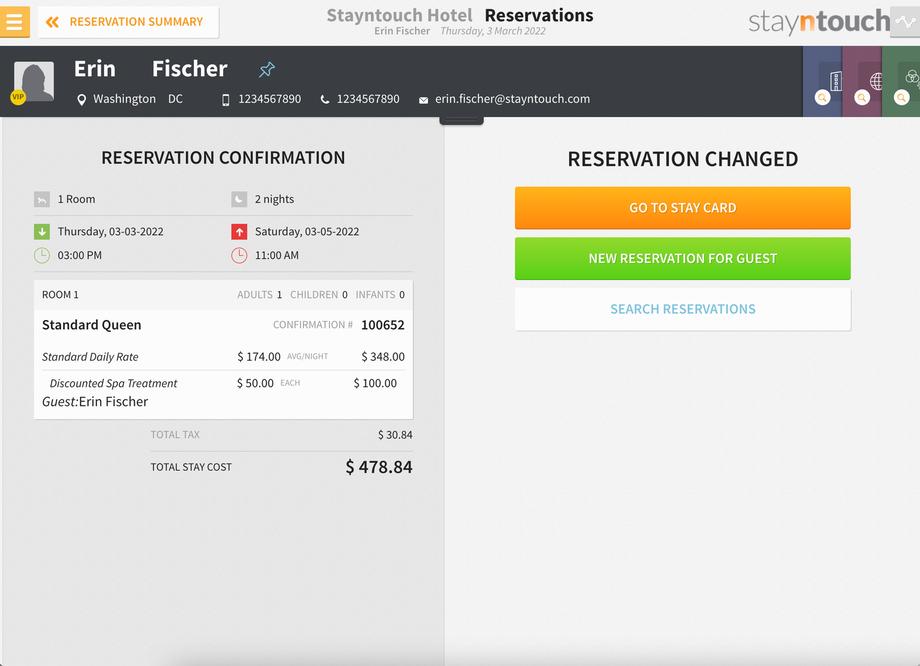Click the stayntouch logo
920x666 pixels.
(x=819, y=22)
